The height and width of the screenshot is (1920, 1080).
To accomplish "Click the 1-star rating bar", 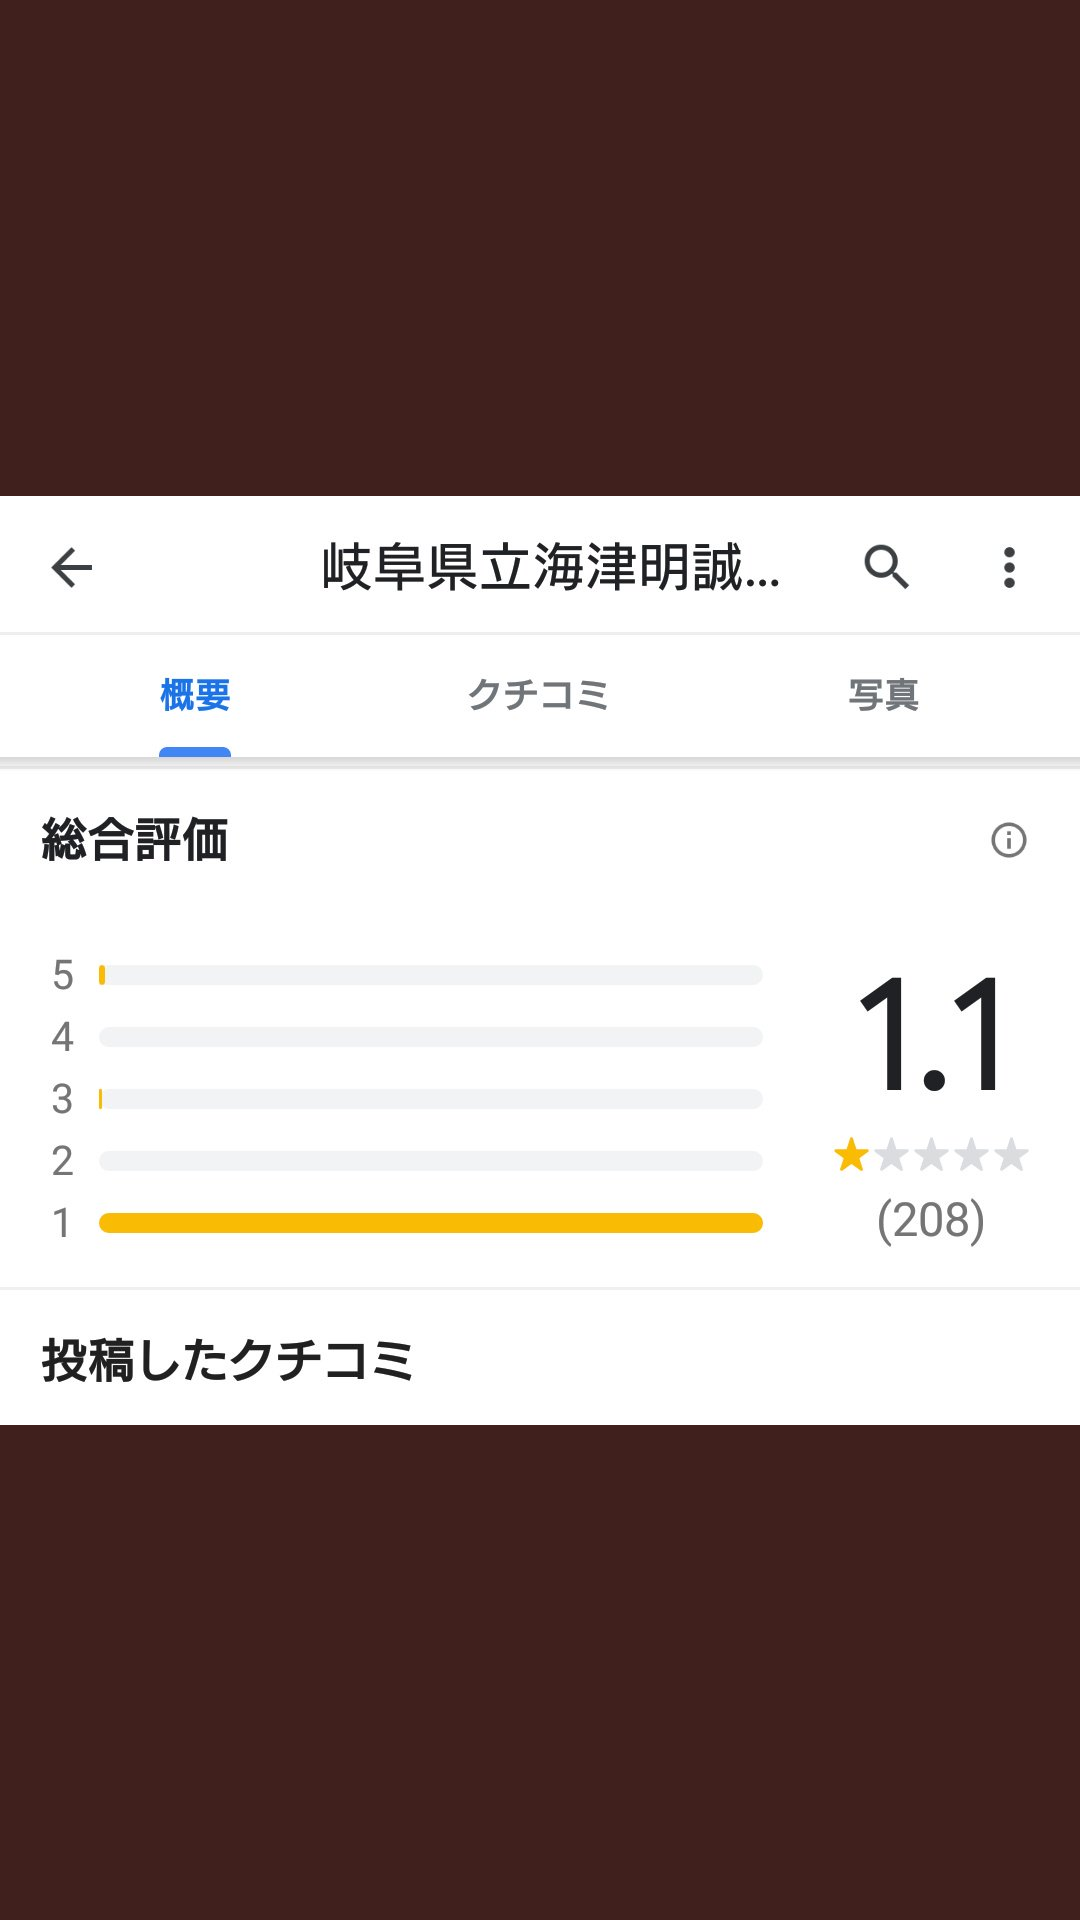I will point(431,1223).
